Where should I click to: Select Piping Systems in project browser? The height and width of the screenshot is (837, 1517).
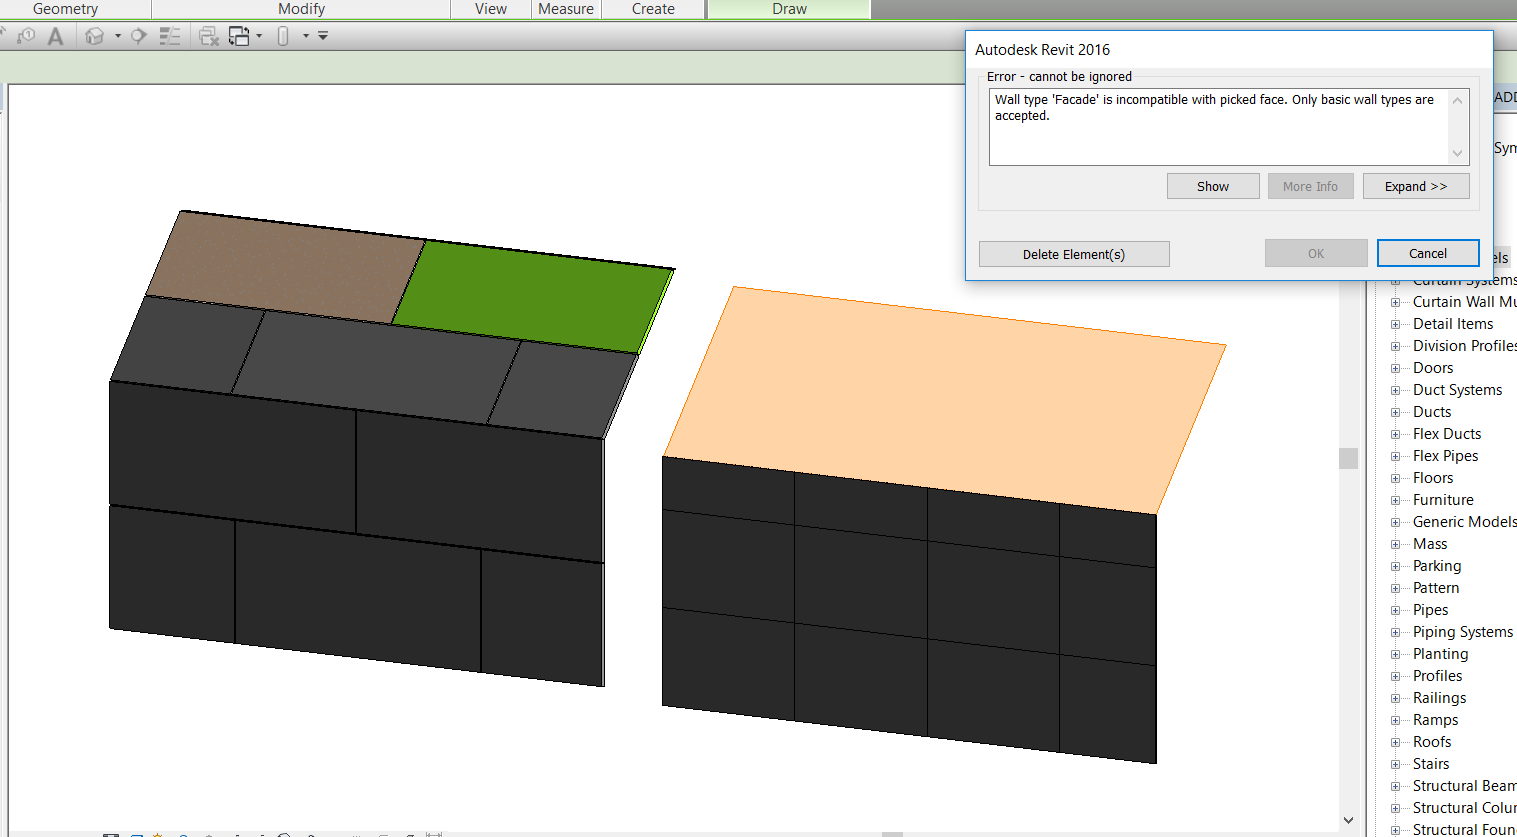point(1463,632)
